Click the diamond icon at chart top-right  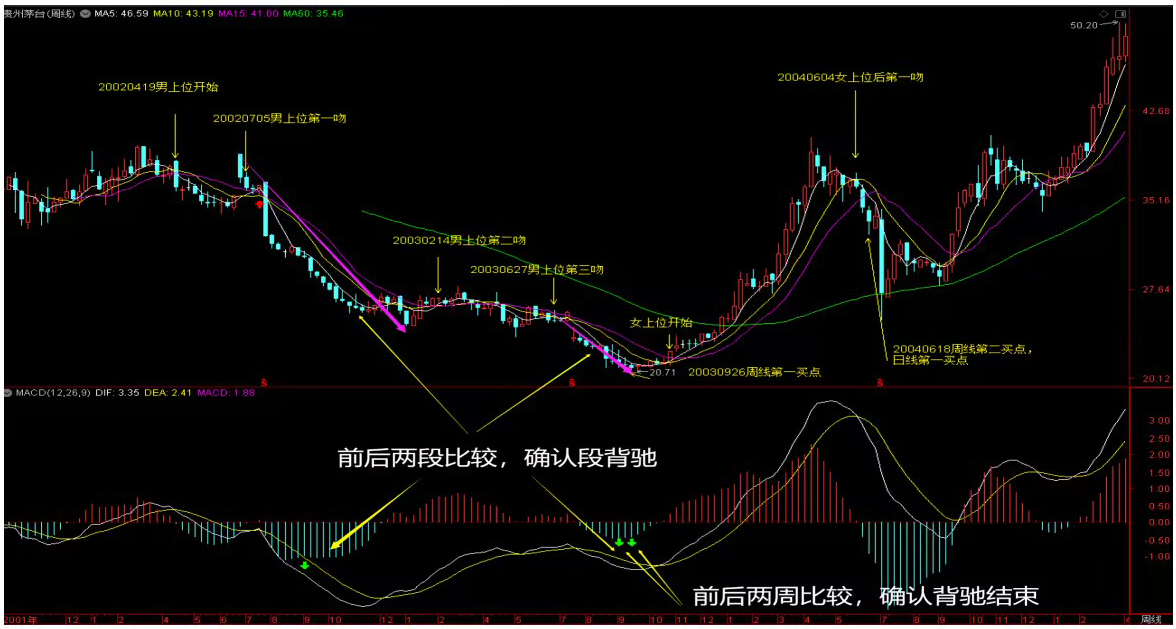click(1106, 13)
